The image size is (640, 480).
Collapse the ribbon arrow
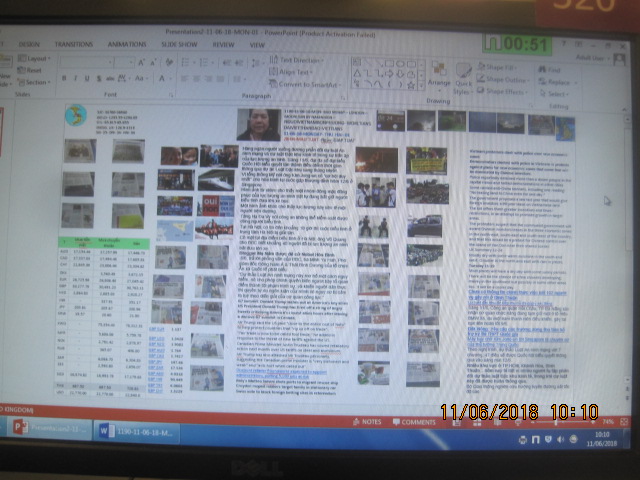(624, 109)
